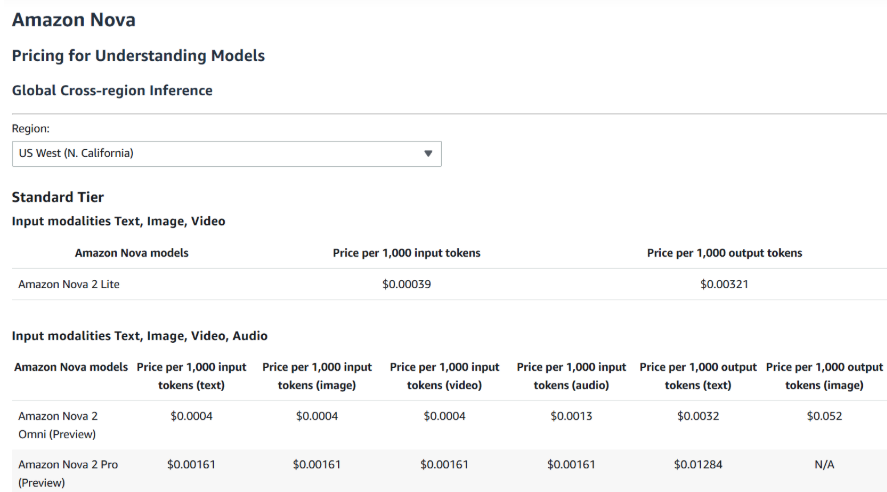Click the Region field label
This screenshot has width=887, height=492.
point(30,129)
